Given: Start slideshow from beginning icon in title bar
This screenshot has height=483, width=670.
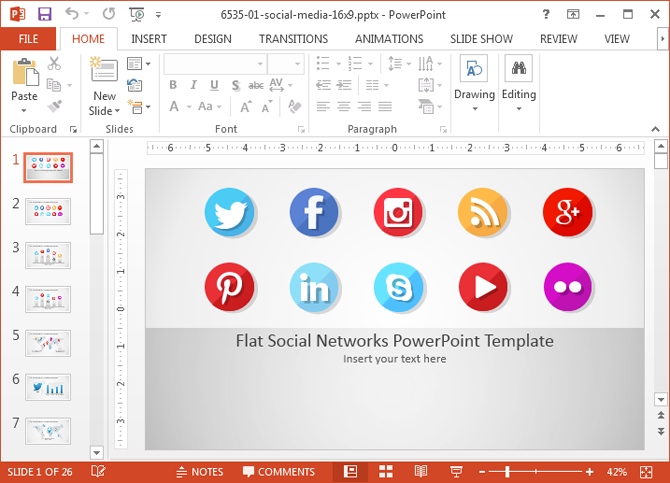Looking at the screenshot, I should [x=137, y=15].
